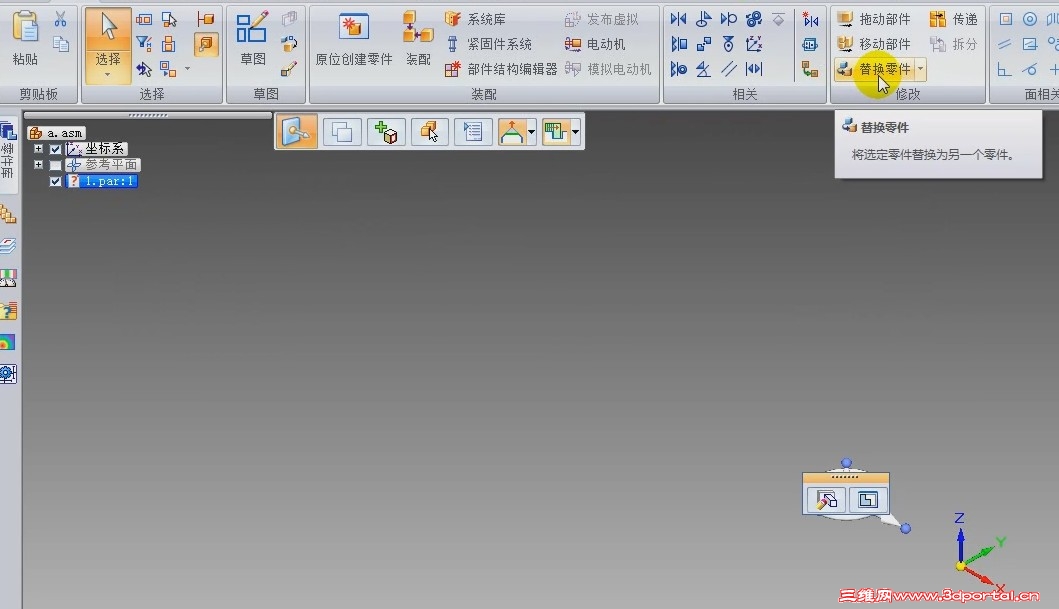Click the angle relationship icon

(x=703, y=69)
